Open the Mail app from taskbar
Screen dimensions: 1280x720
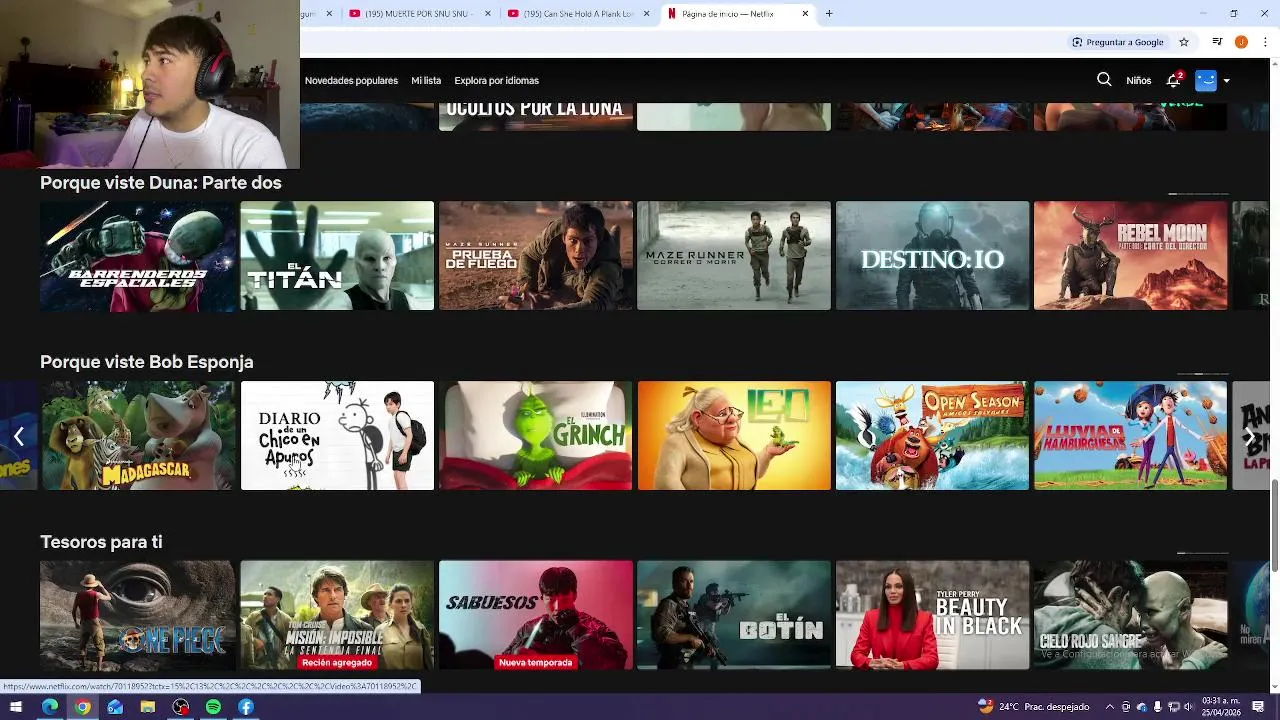(x=115, y=707)
